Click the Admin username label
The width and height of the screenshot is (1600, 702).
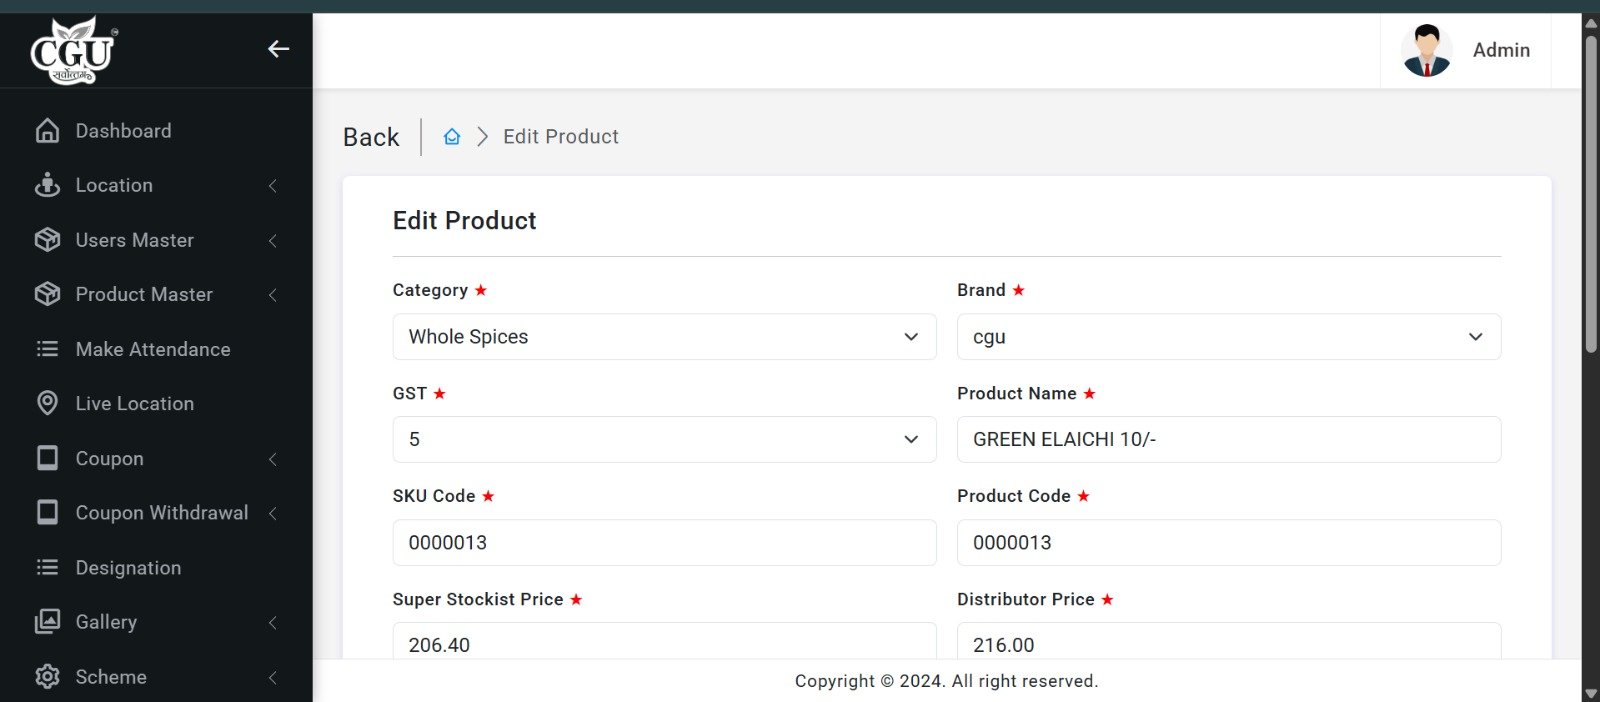coord(1501,50)
